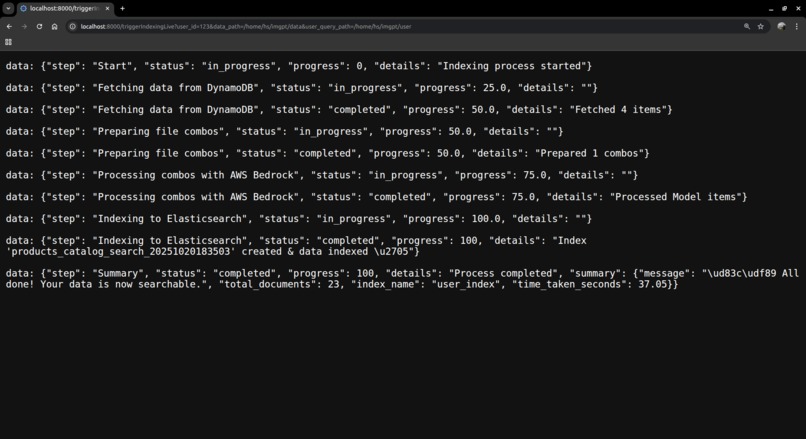Go back to previous page
The width and height of the screenshot is (806, 439).
click(9, 26)
